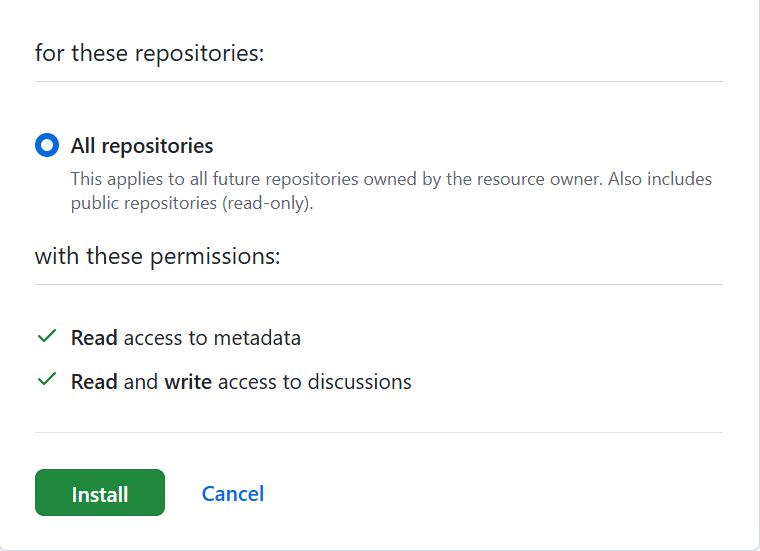Click the 'for these repositories:' heading
760x551 pixels.
[x=149, y=53]
